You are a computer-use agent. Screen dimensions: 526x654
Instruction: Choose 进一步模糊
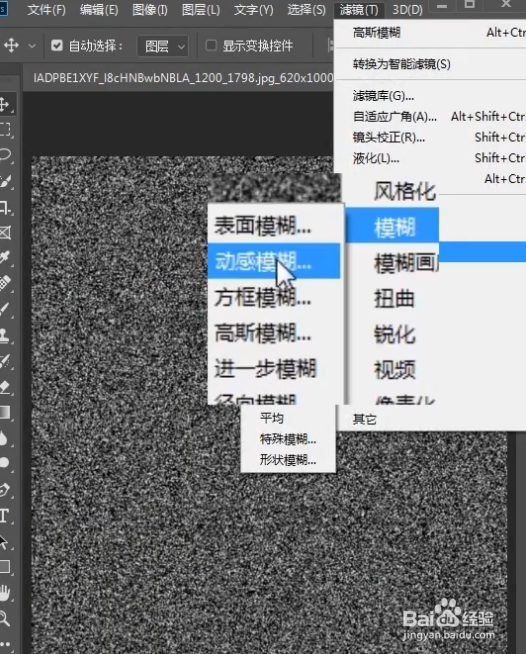274,369
